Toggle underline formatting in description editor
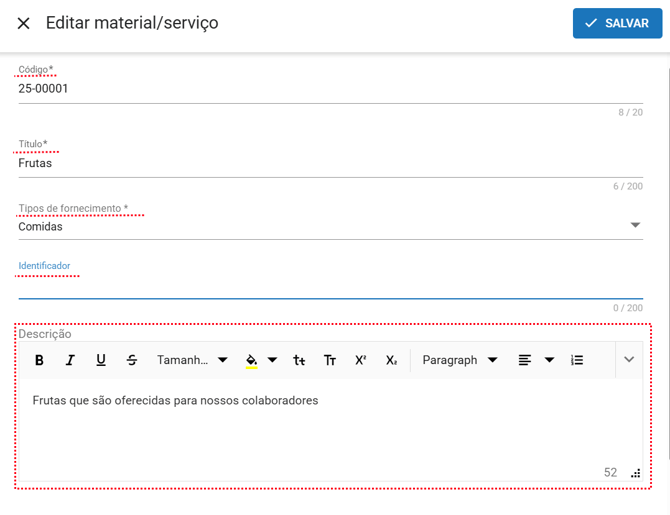 coord(101,360)
